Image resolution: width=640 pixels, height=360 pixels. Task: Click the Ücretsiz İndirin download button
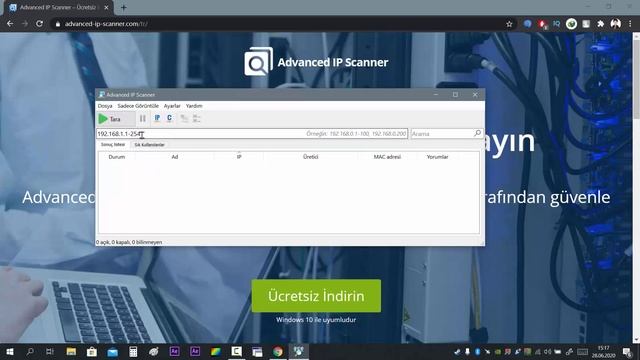tap(316, 296)
